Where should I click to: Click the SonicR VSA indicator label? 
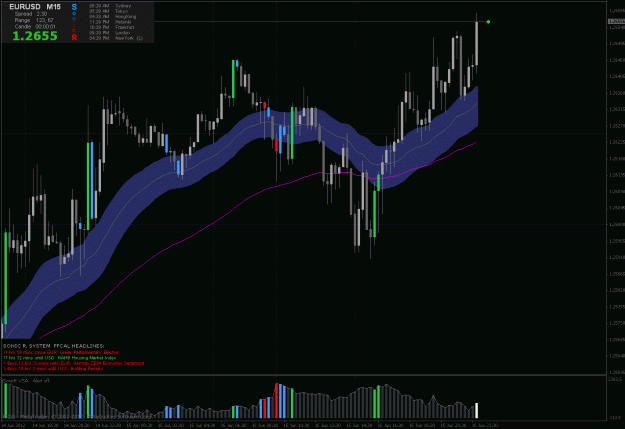pos(27,381)
